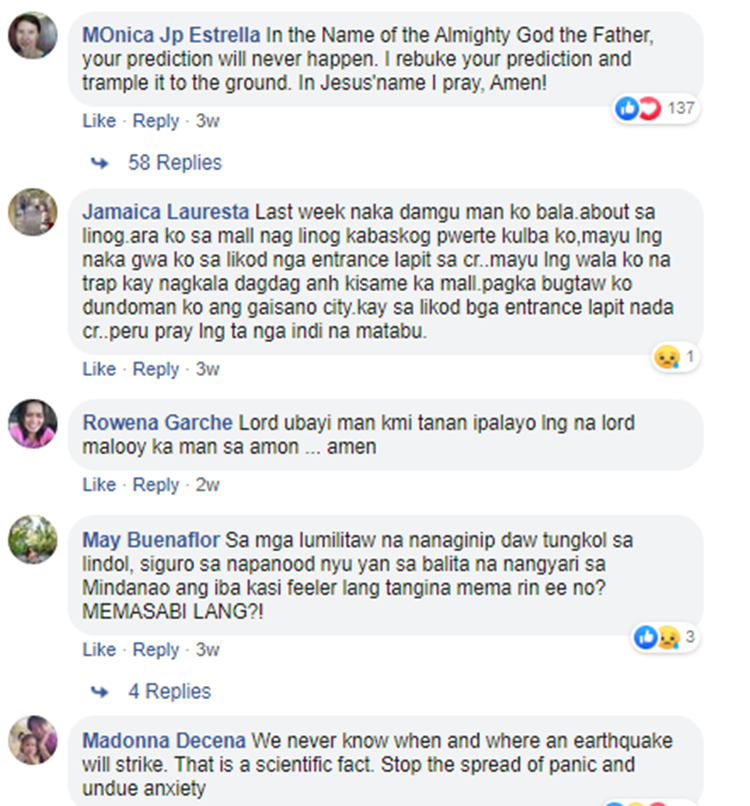This screenshot has height=806, width=750.
Task: Click the sad emoji on May Buenaflor's comment
Action: click(668, 637)
